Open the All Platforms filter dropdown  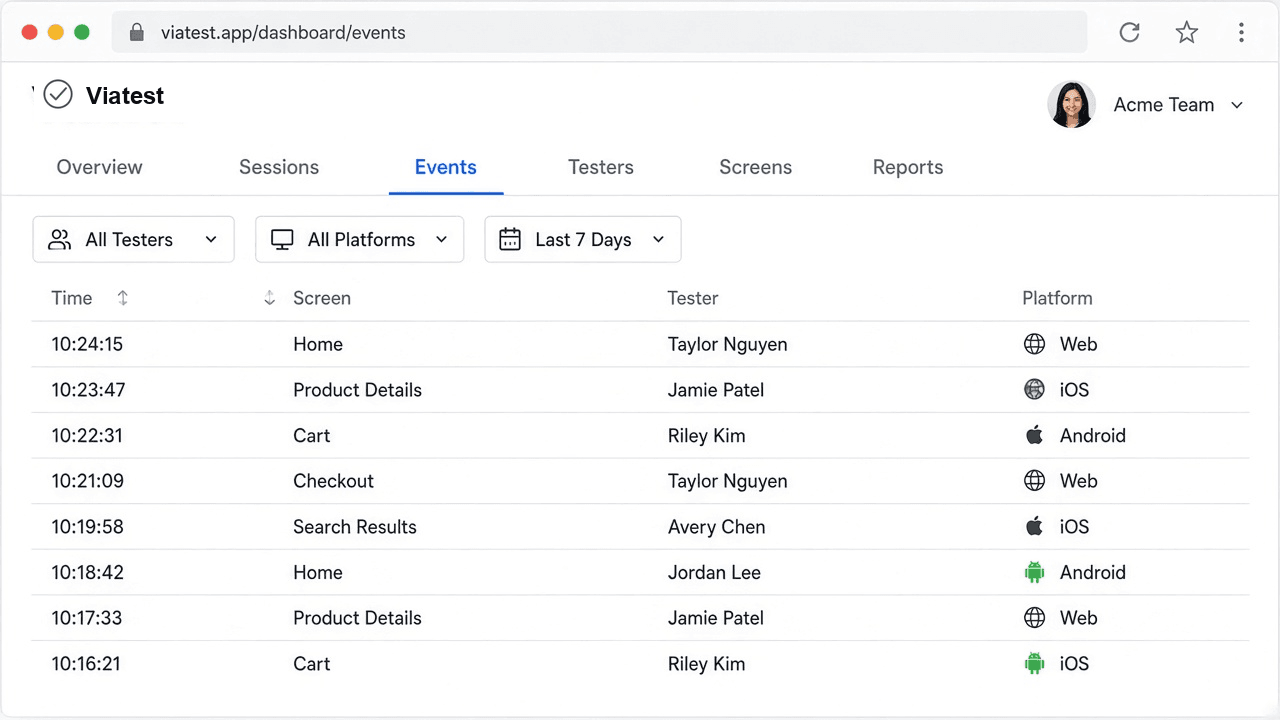(360, 239)
